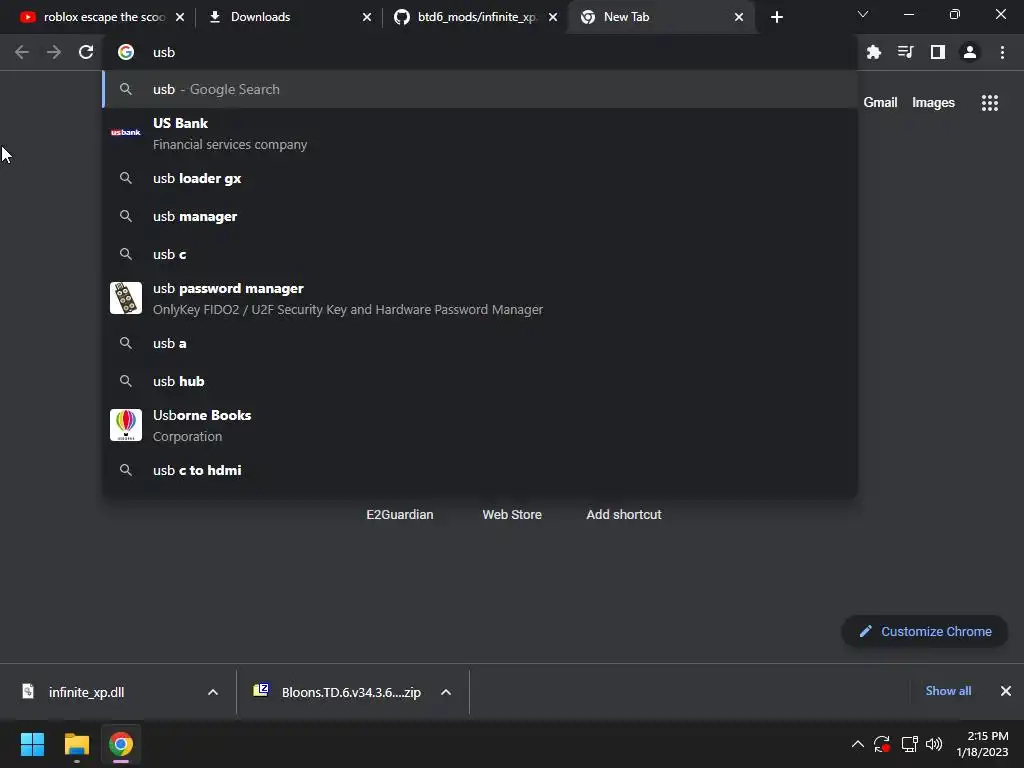Viewport: 1024px width, 768px height.
Task: Click the Chrome taskbar icon
Action: pyautogui.click(x=120, y=744)
